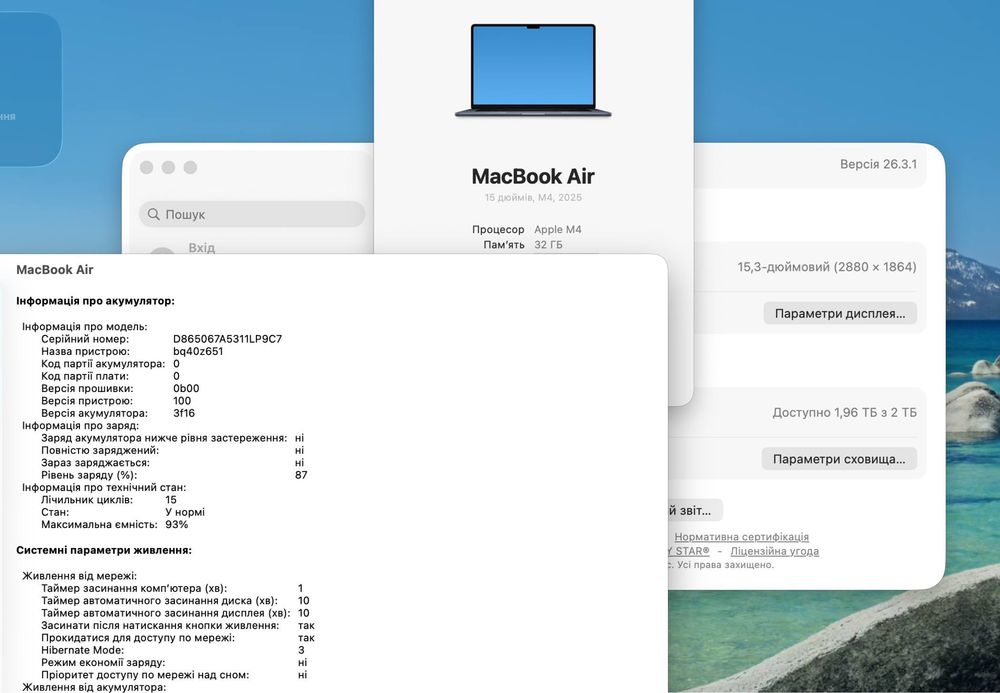Click Hibernate Mode row label
Image resolution: width=1000 pixels, height=693 pixels.
coord(82,650)
